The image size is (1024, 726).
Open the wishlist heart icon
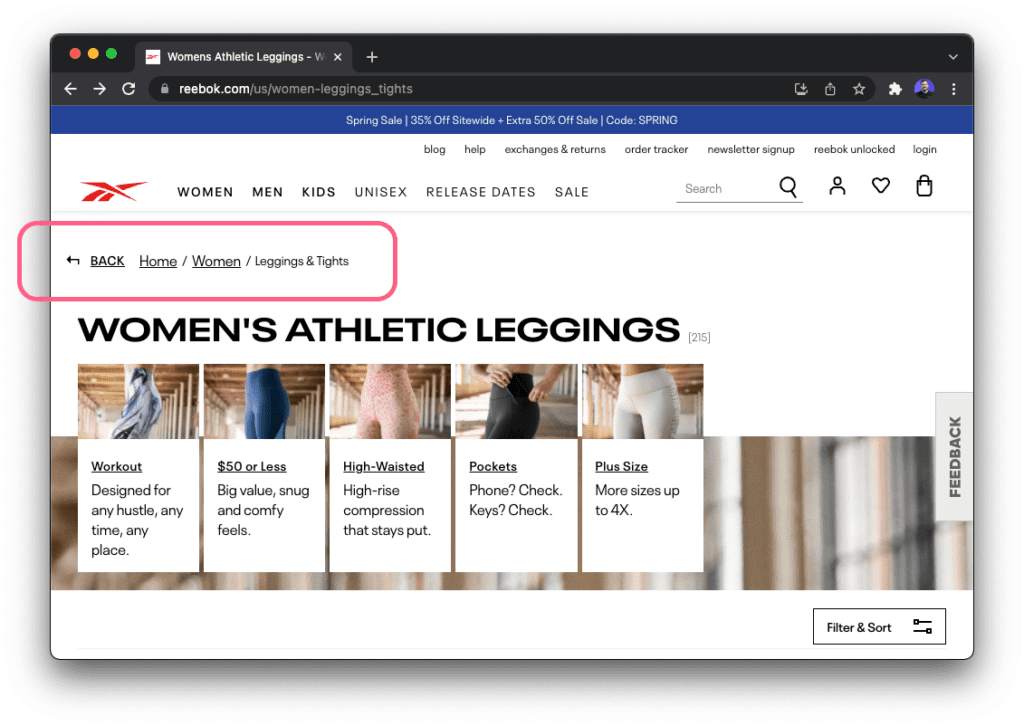tap(880, 186)
